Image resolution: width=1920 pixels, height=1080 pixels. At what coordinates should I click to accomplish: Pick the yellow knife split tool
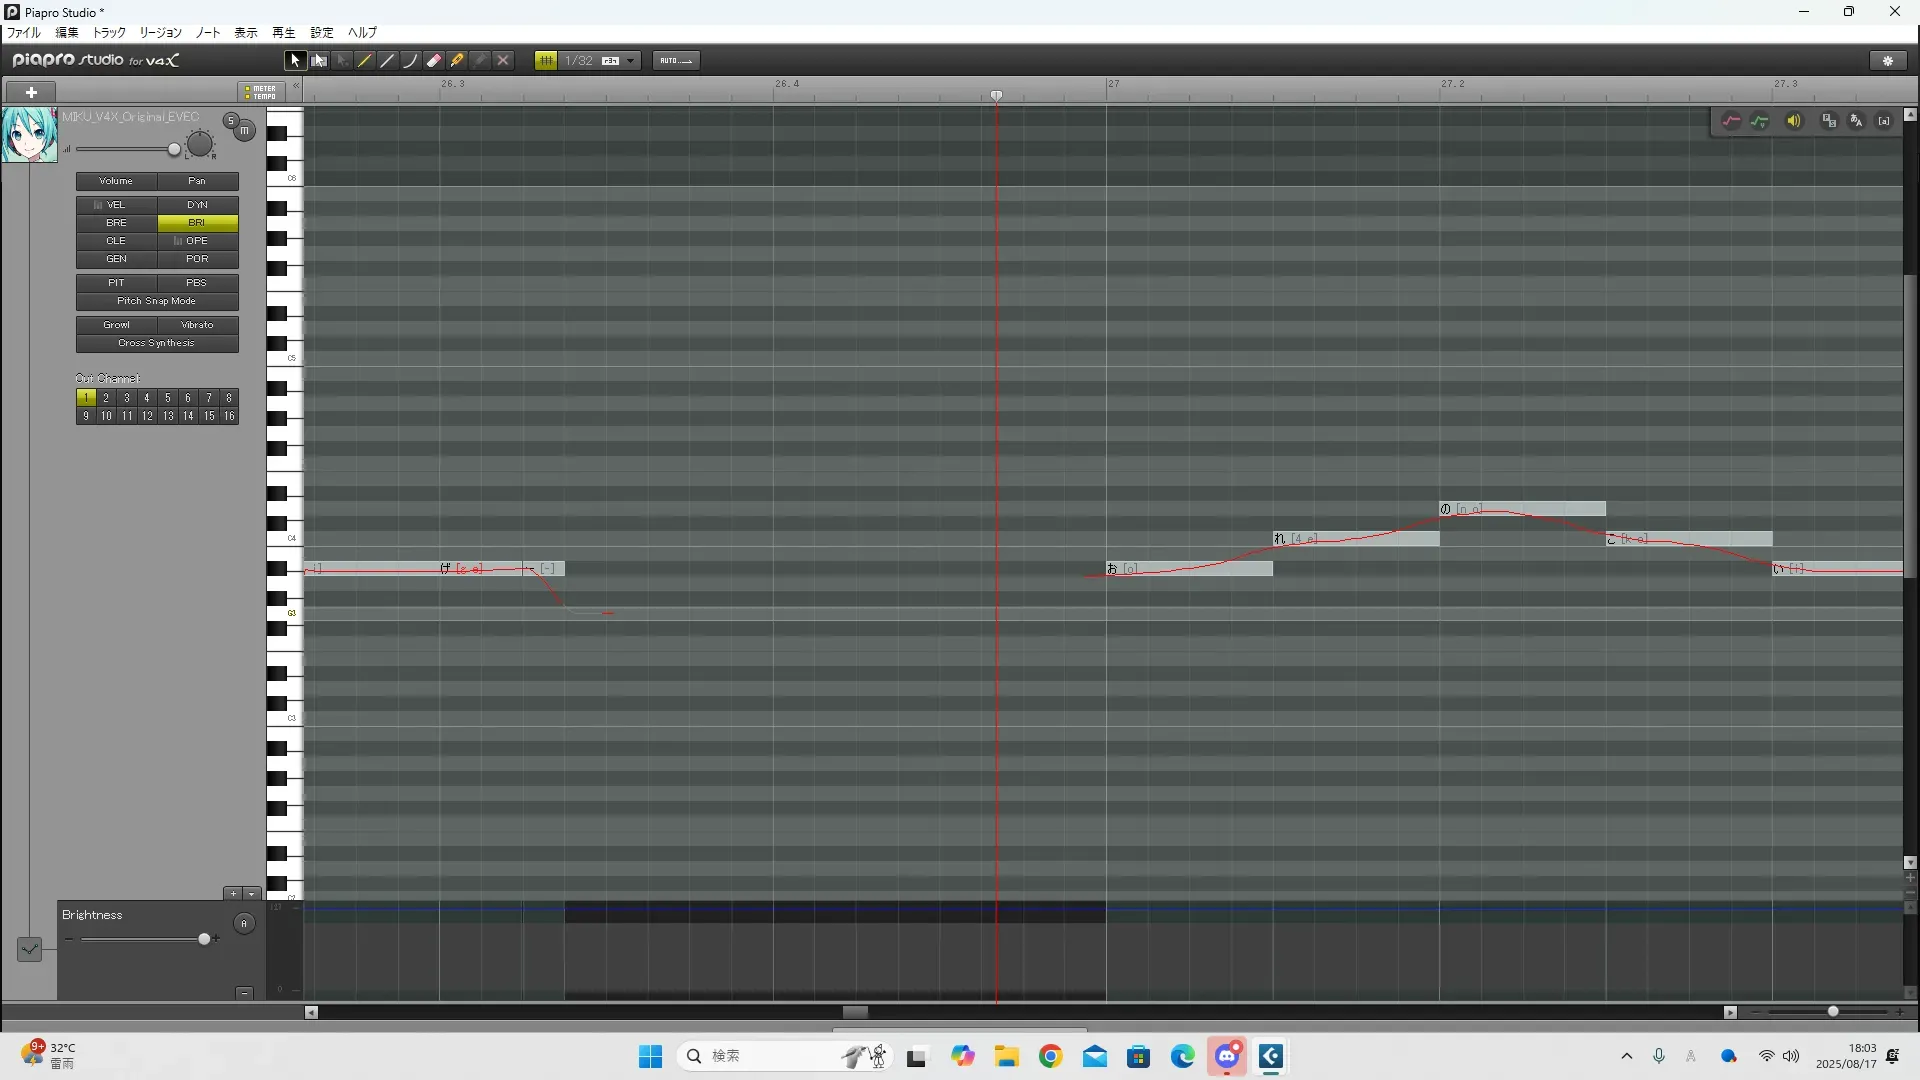coord(457,61)
